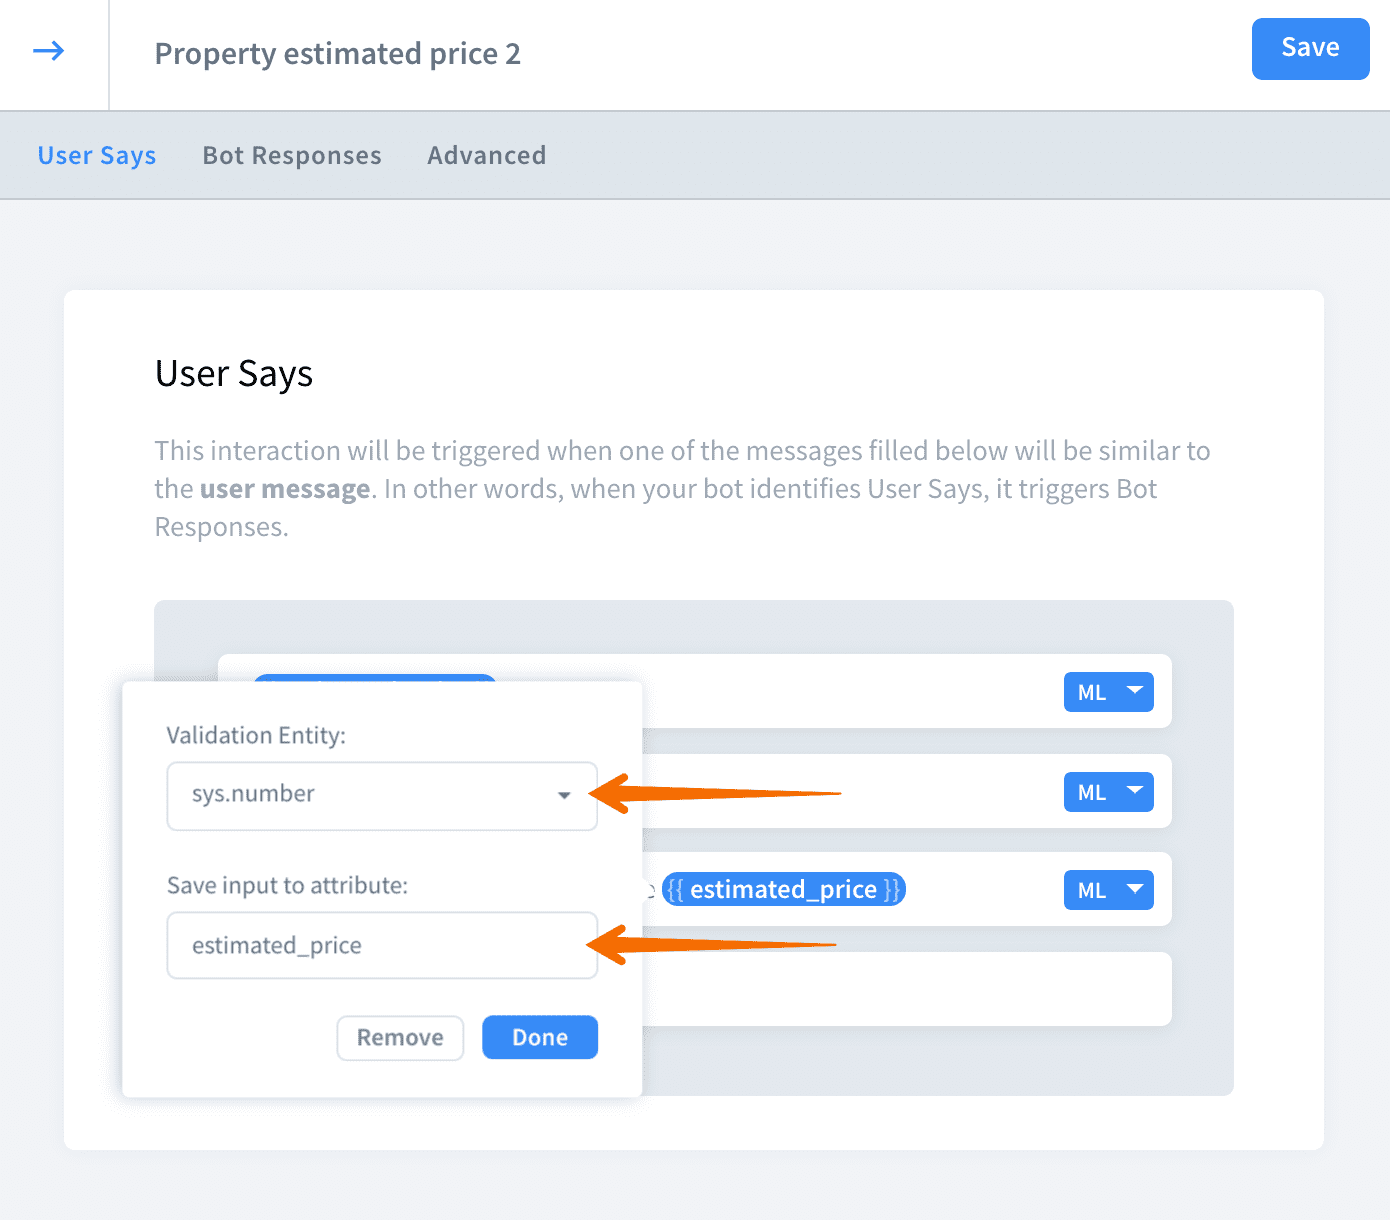Click the interaction title Property estimated price 2
This screenshot has height=1220, width=1390.
tap(337, 54)
